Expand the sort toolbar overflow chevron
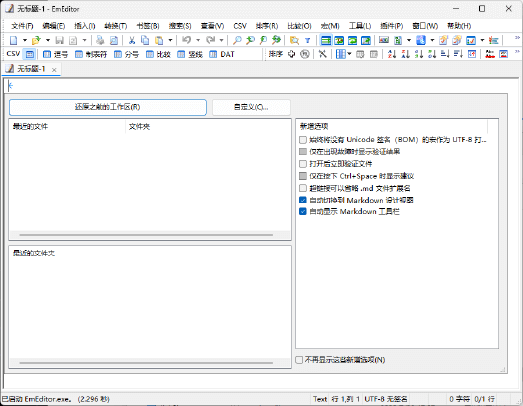 click(517, 51)
